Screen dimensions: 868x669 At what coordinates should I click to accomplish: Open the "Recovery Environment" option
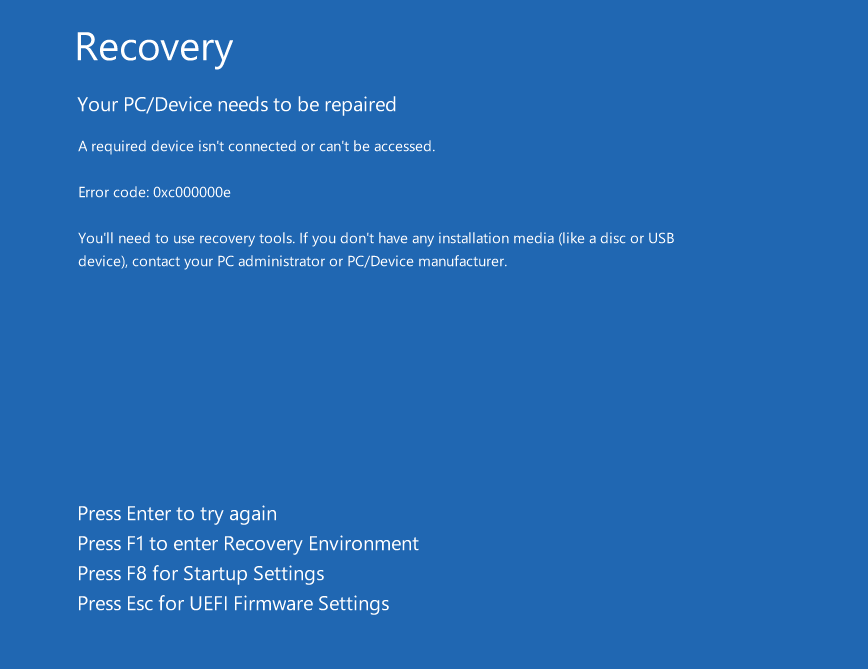[321, 544]
